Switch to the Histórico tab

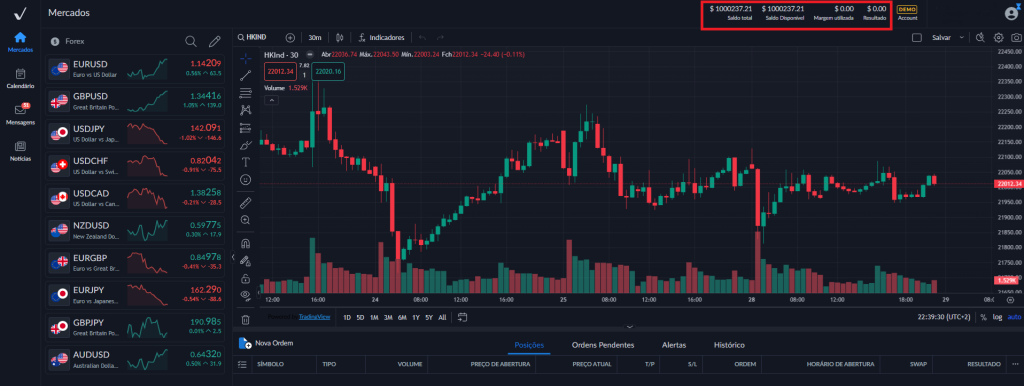729,345
